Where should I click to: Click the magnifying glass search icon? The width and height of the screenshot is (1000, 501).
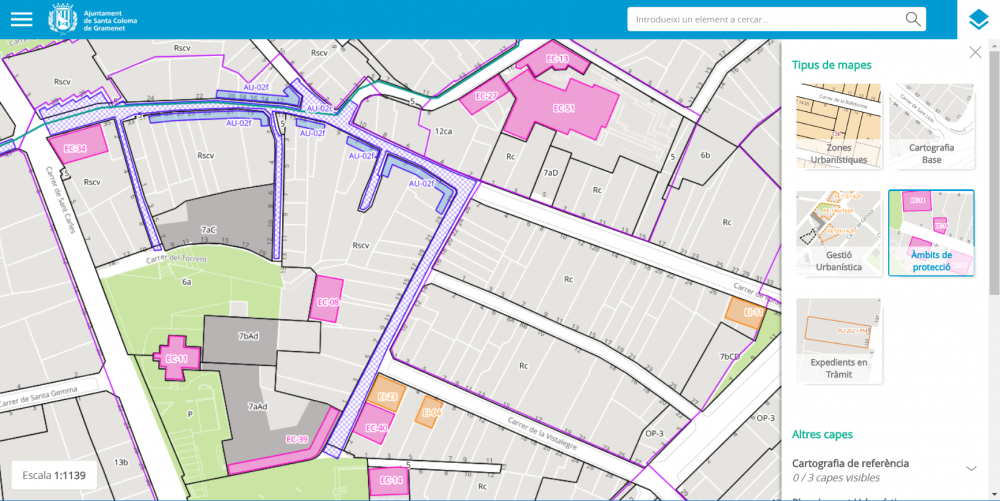click(912, 19)
